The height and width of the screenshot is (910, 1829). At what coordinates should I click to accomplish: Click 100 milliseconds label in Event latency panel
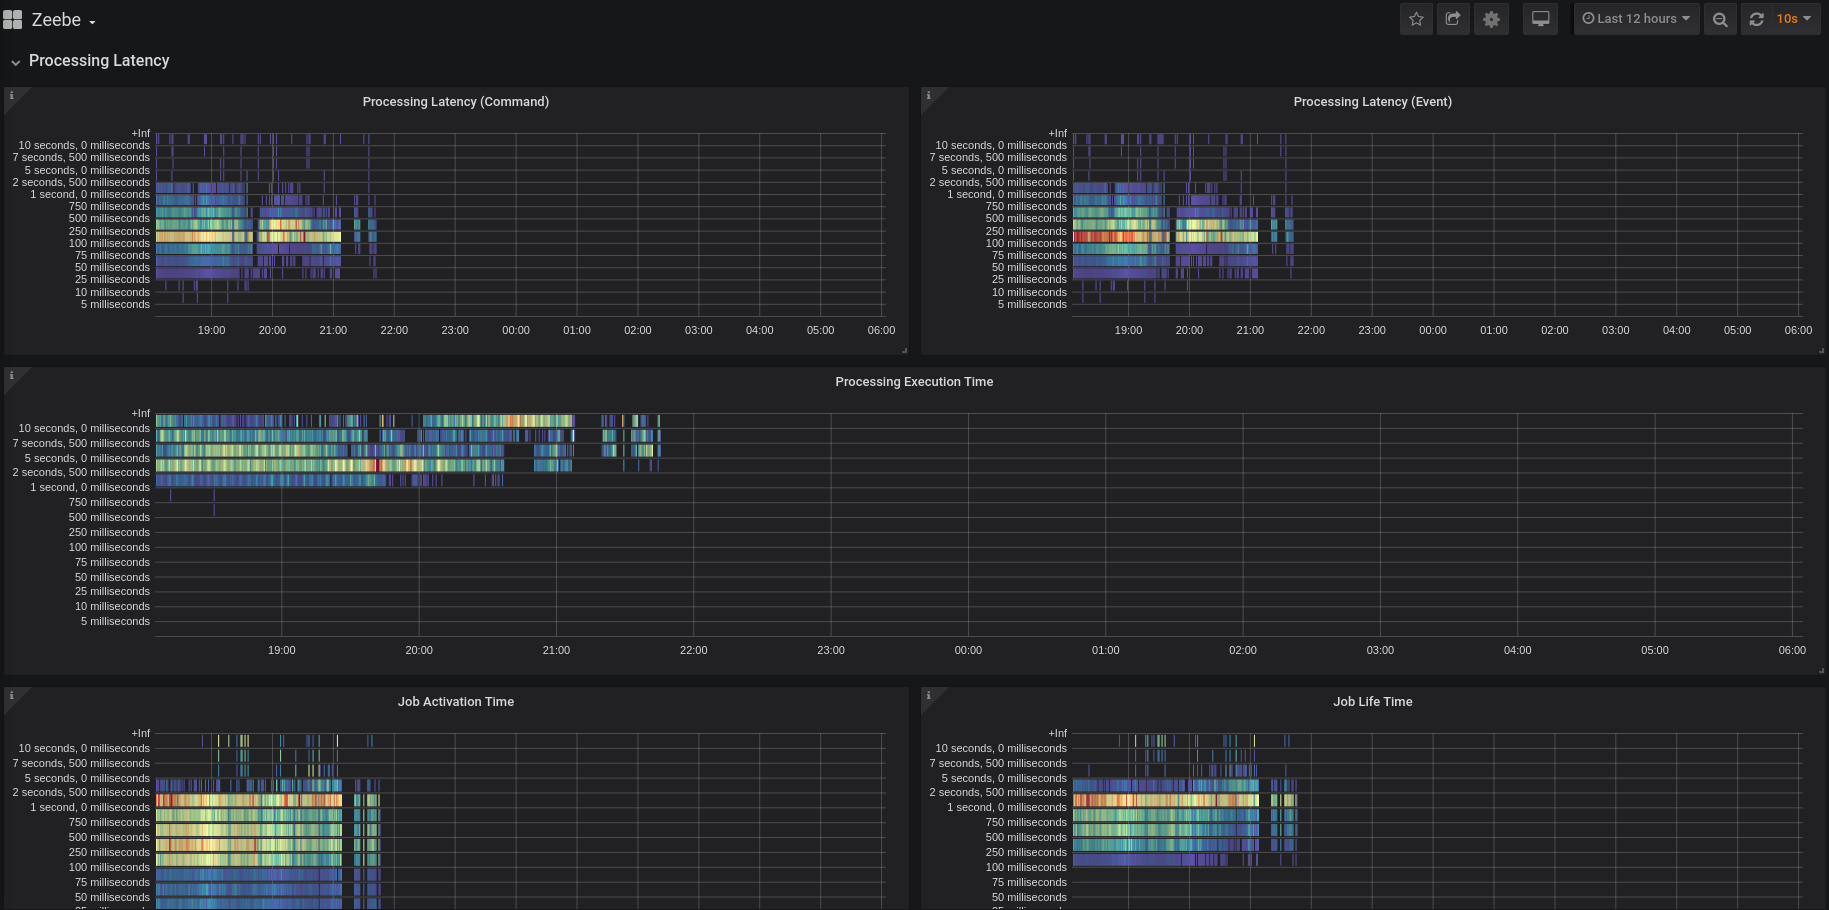click(1026, 243)
